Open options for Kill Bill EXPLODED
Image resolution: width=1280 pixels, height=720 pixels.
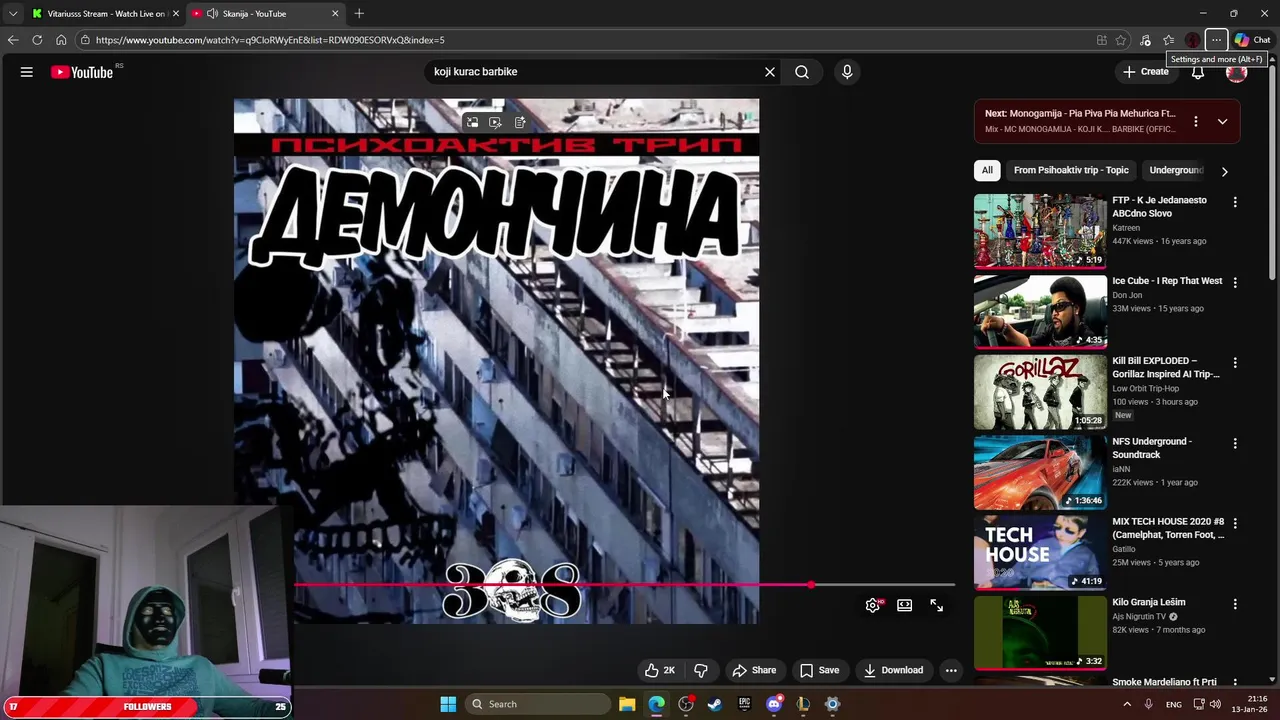click(x=1235, y=363)
